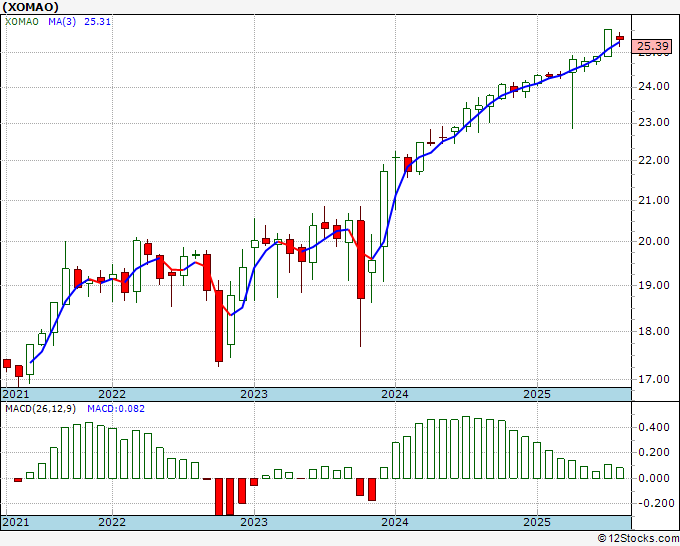Click the MACD:0.082 value label
This screenshot has width=680, height=546.
pos(116,409)
